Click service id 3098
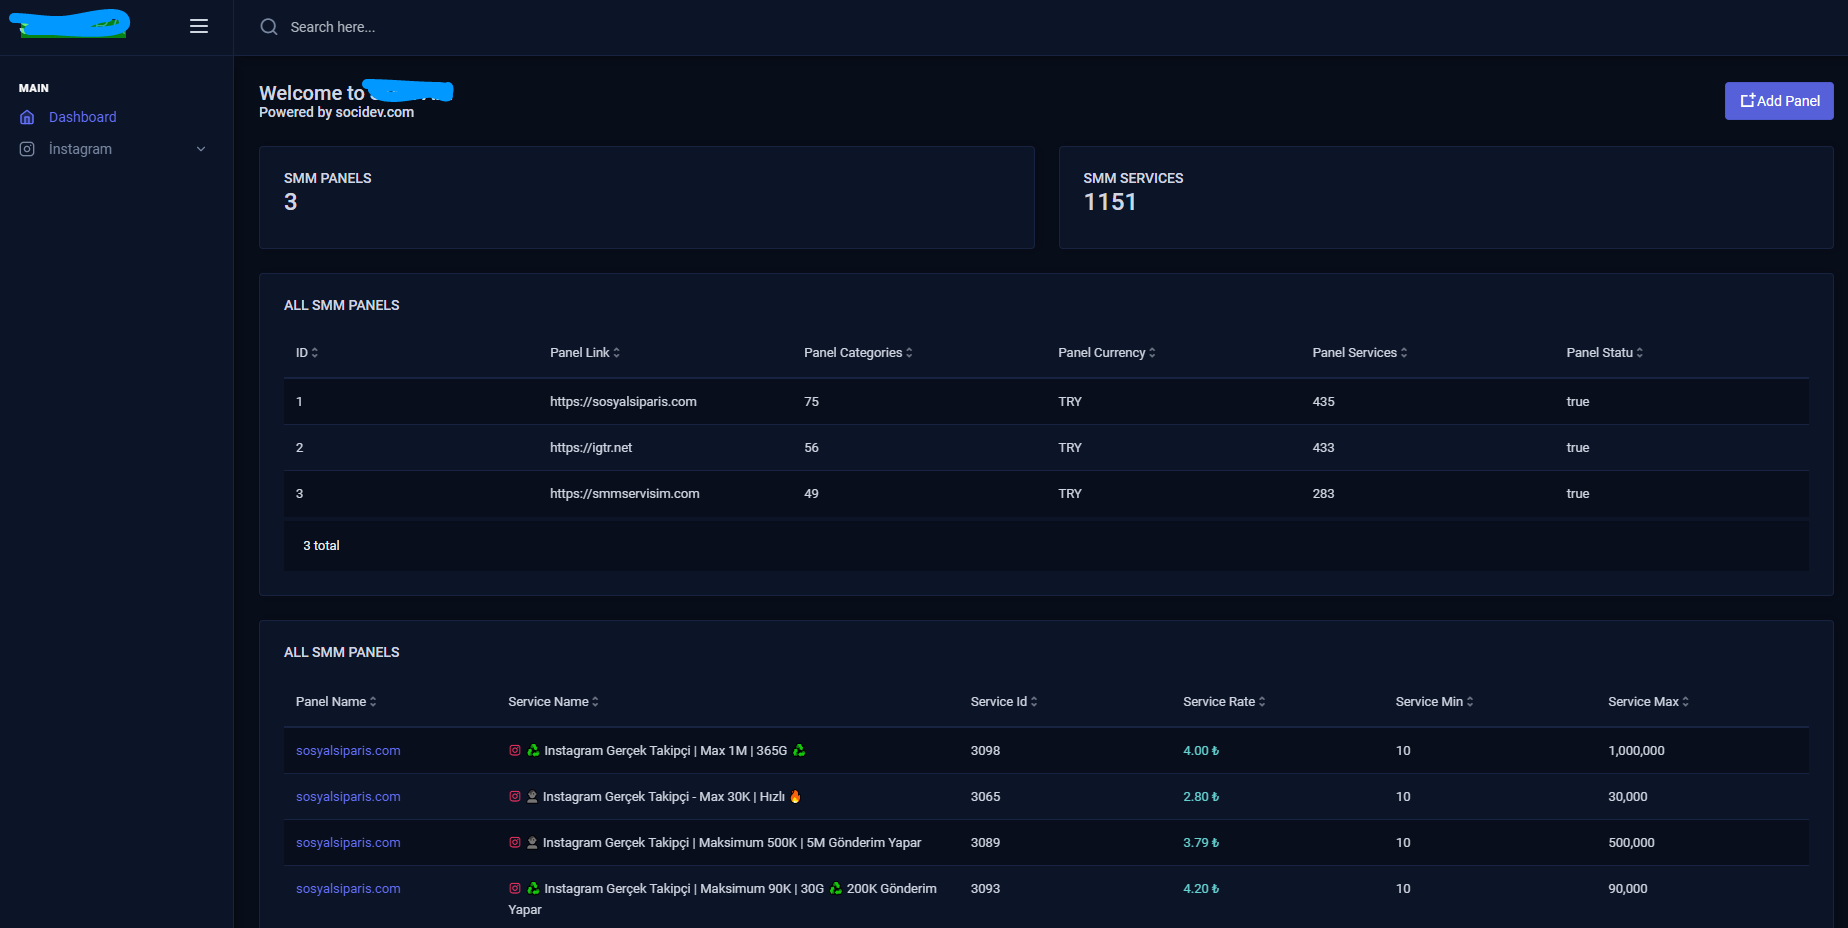The height and width of the screenshot is (928, 1848). coord(985,750)
